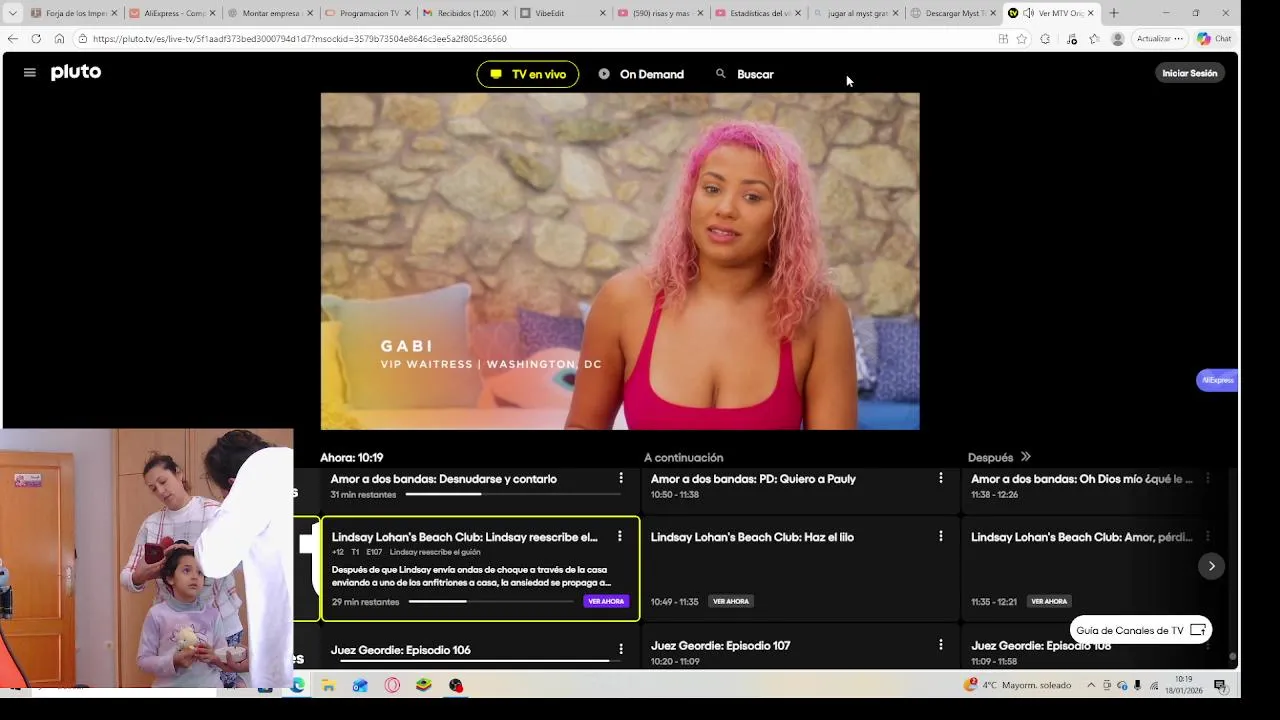Open weather widget 4°C Mayorm. soleado

[x=1017, y=685]
